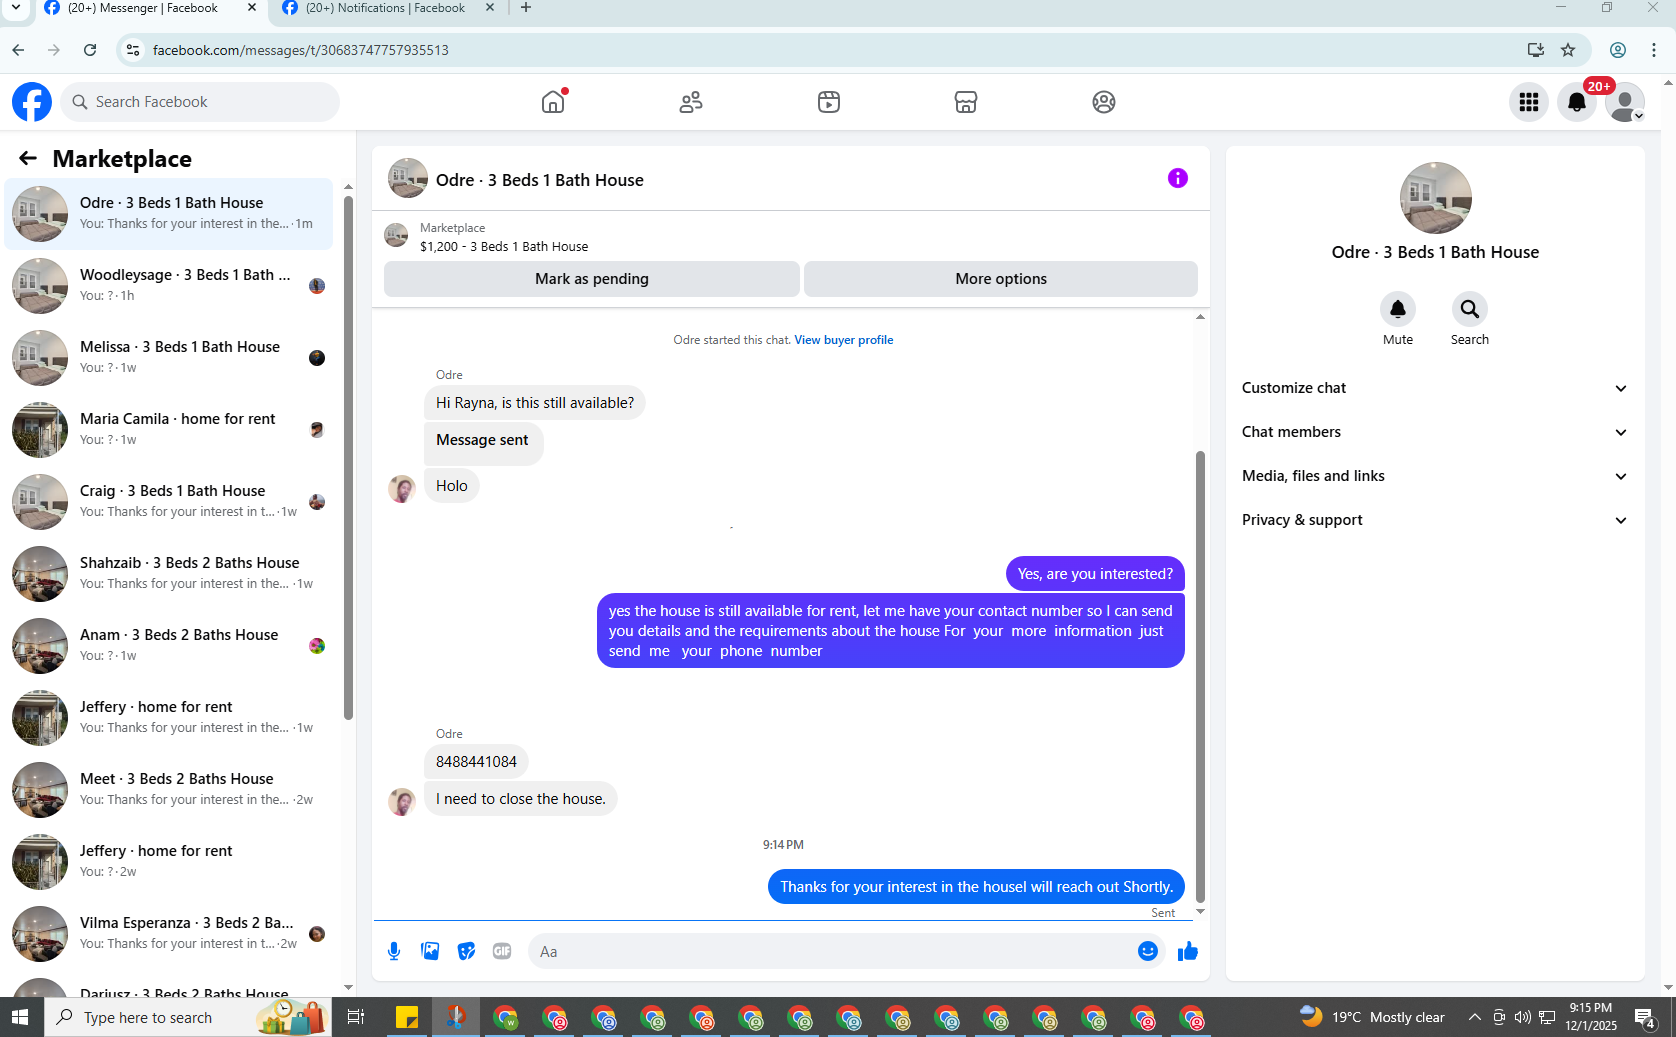This screenshot has height=1037, width=1676.
Task: Open the Friends icon in top navigation
Action: (x=691, y=102)
